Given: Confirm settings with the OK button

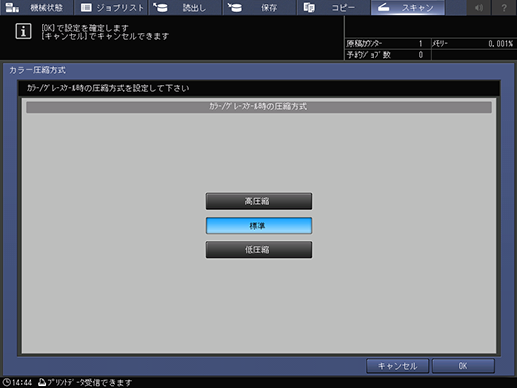Looking at the screenshot, I should tap(463, 366).
